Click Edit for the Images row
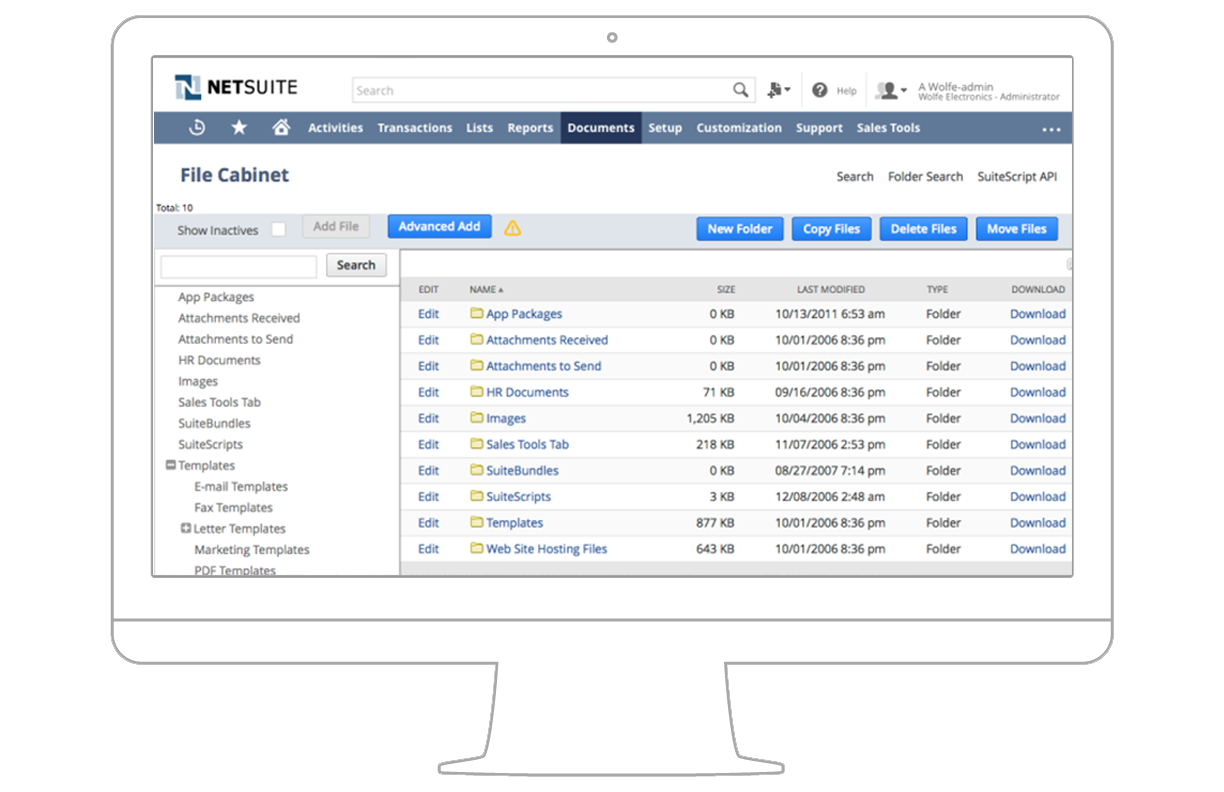Viewport: 1224px width, 792px height. tap(428, 418)
